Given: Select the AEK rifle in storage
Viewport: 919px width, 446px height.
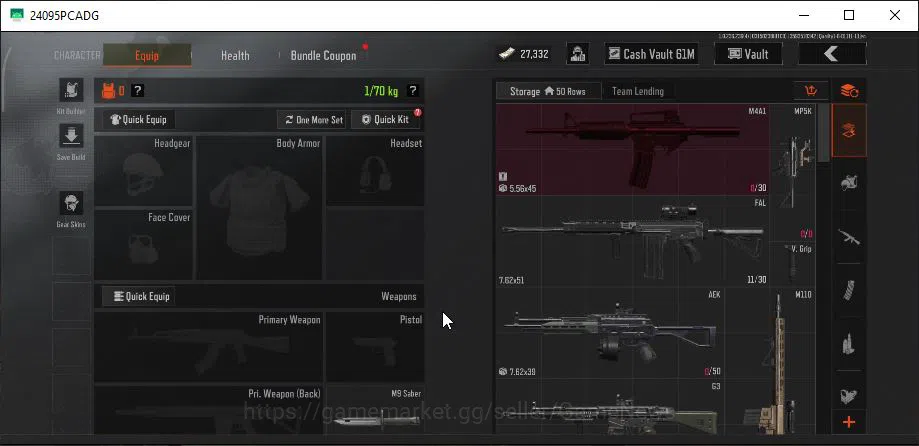Looking at the screenshot, I should point(610,333).
